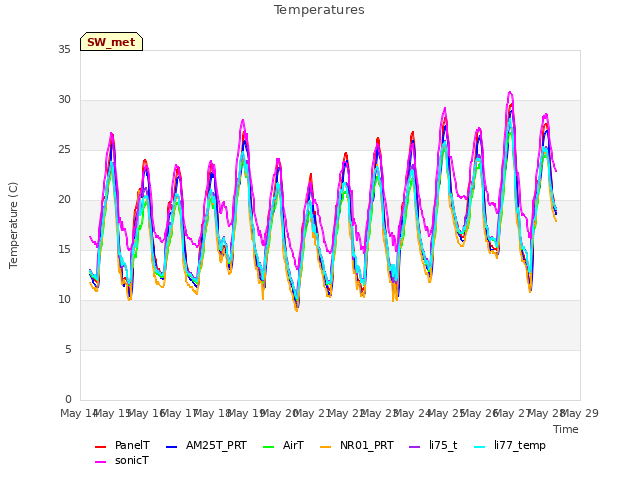Click the NR01_PRT legend entry
The width and height of the screenshot is (640, 480).
357,445
